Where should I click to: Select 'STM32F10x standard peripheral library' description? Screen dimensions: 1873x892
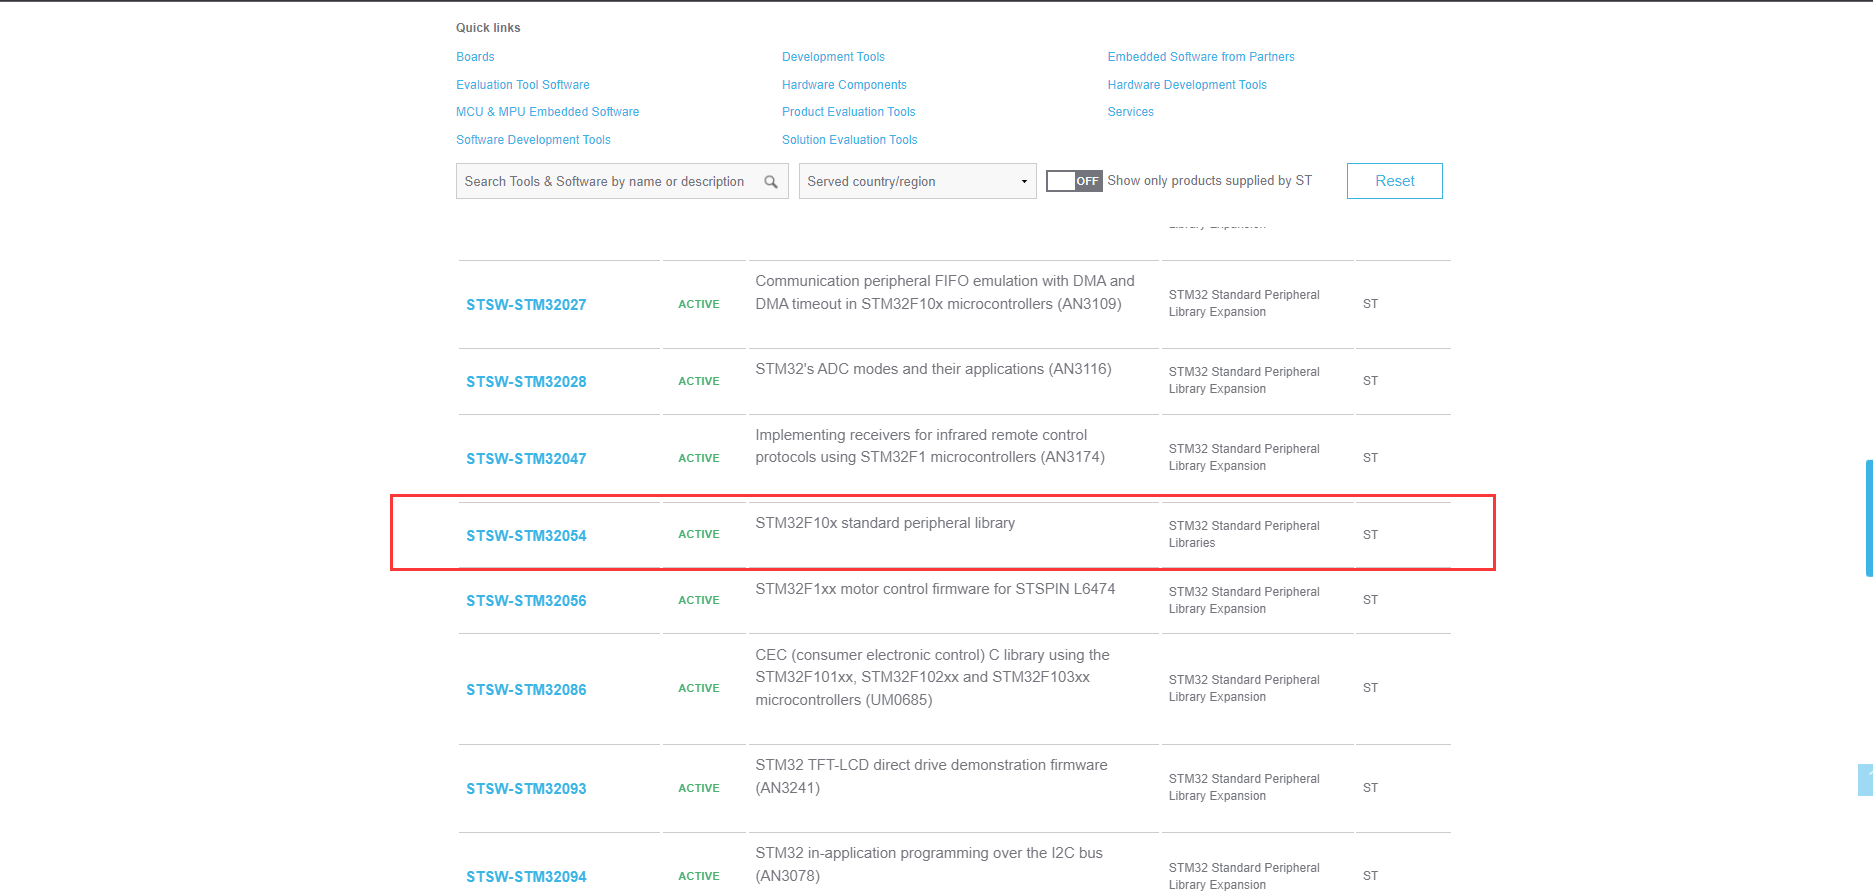[885, 523]
